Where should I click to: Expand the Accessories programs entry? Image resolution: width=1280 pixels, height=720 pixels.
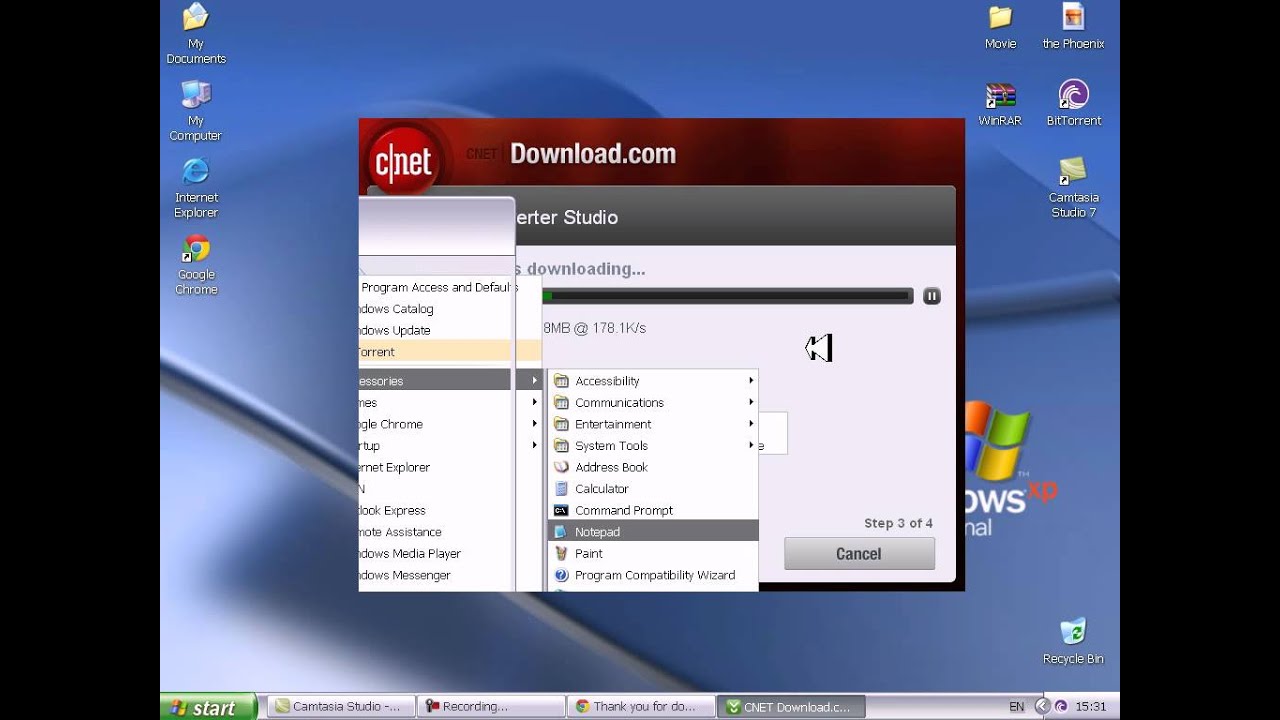450,381
